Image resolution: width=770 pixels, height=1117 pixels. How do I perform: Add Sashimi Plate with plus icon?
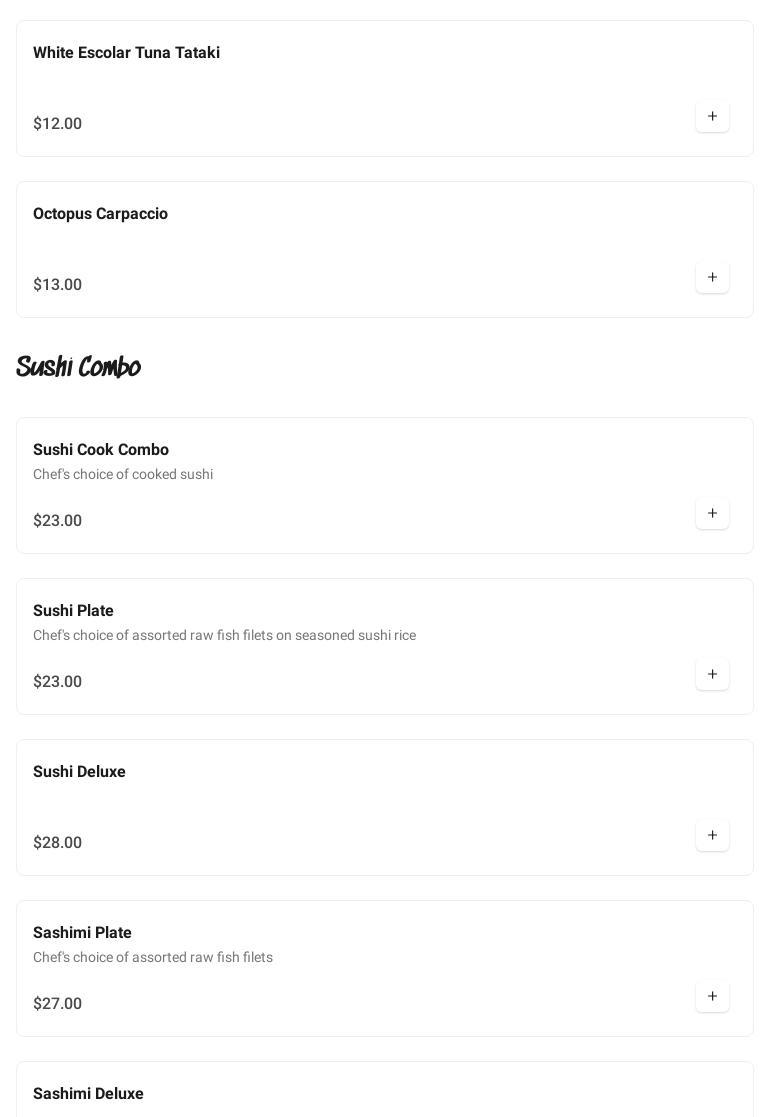712,997
